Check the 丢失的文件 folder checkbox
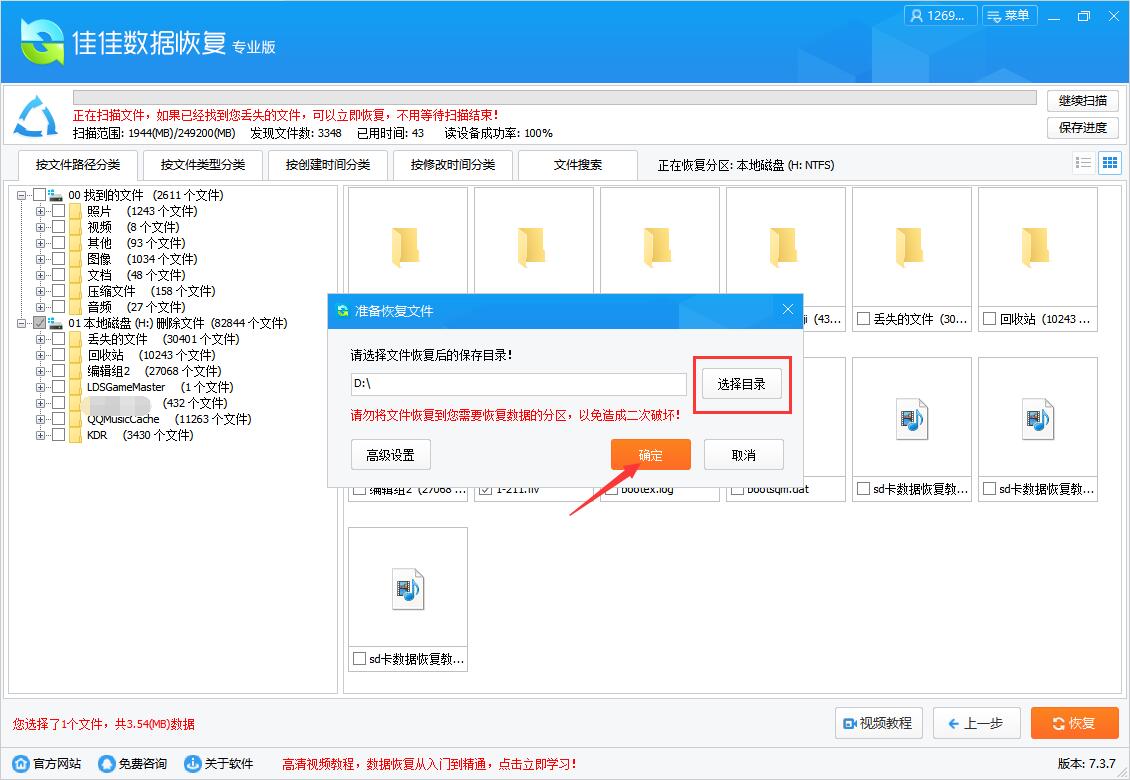 58,339
